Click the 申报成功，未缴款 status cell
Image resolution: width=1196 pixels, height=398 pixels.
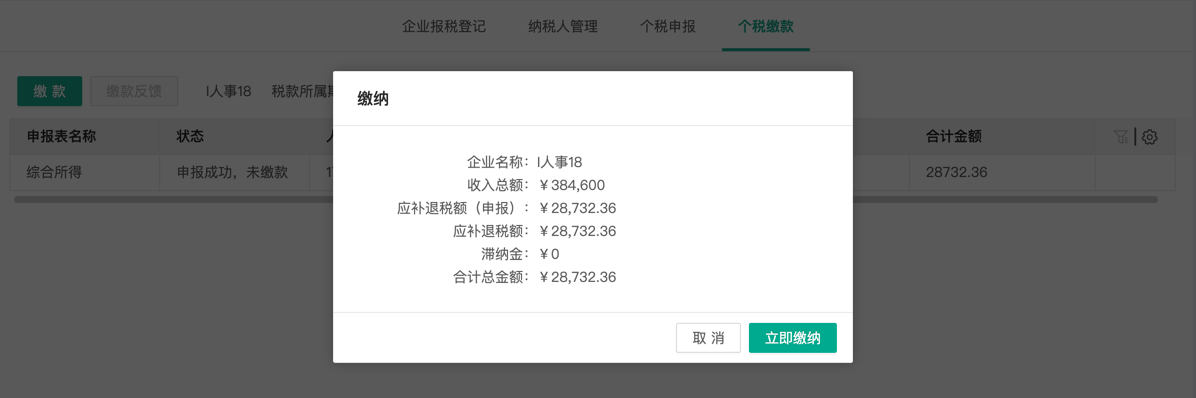click(233, 172)
